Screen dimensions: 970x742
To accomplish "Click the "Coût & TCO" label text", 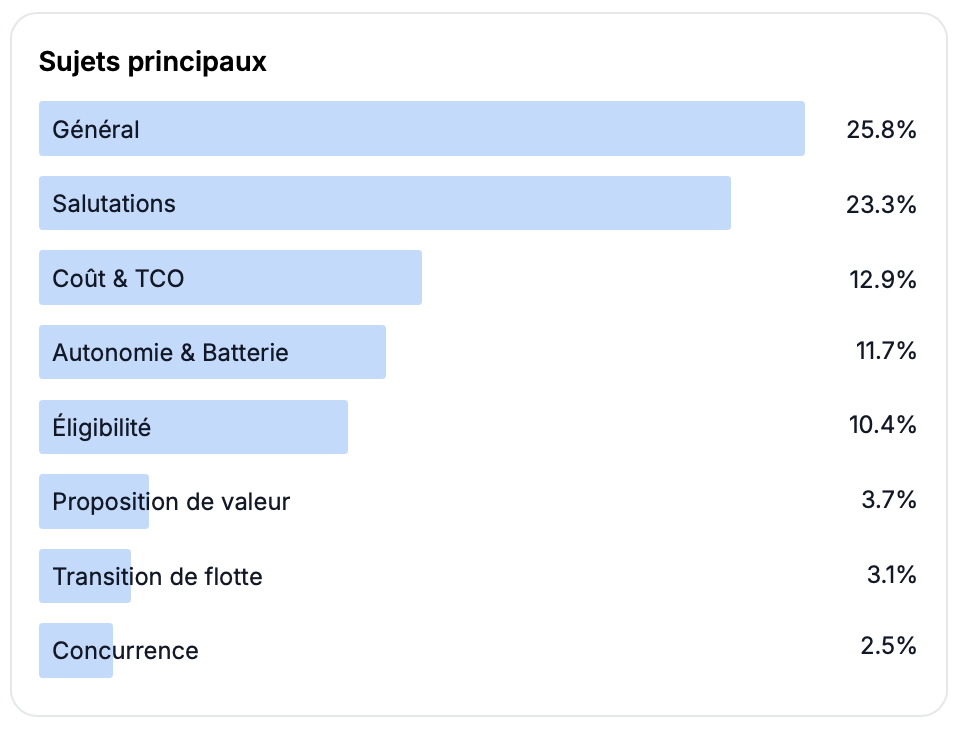I will (118, 278).
